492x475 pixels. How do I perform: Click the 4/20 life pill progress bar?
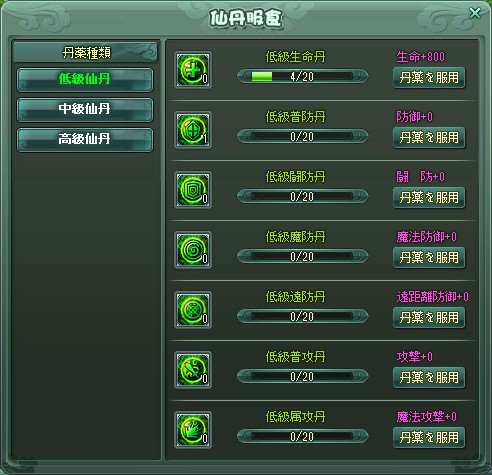(302, 77)
